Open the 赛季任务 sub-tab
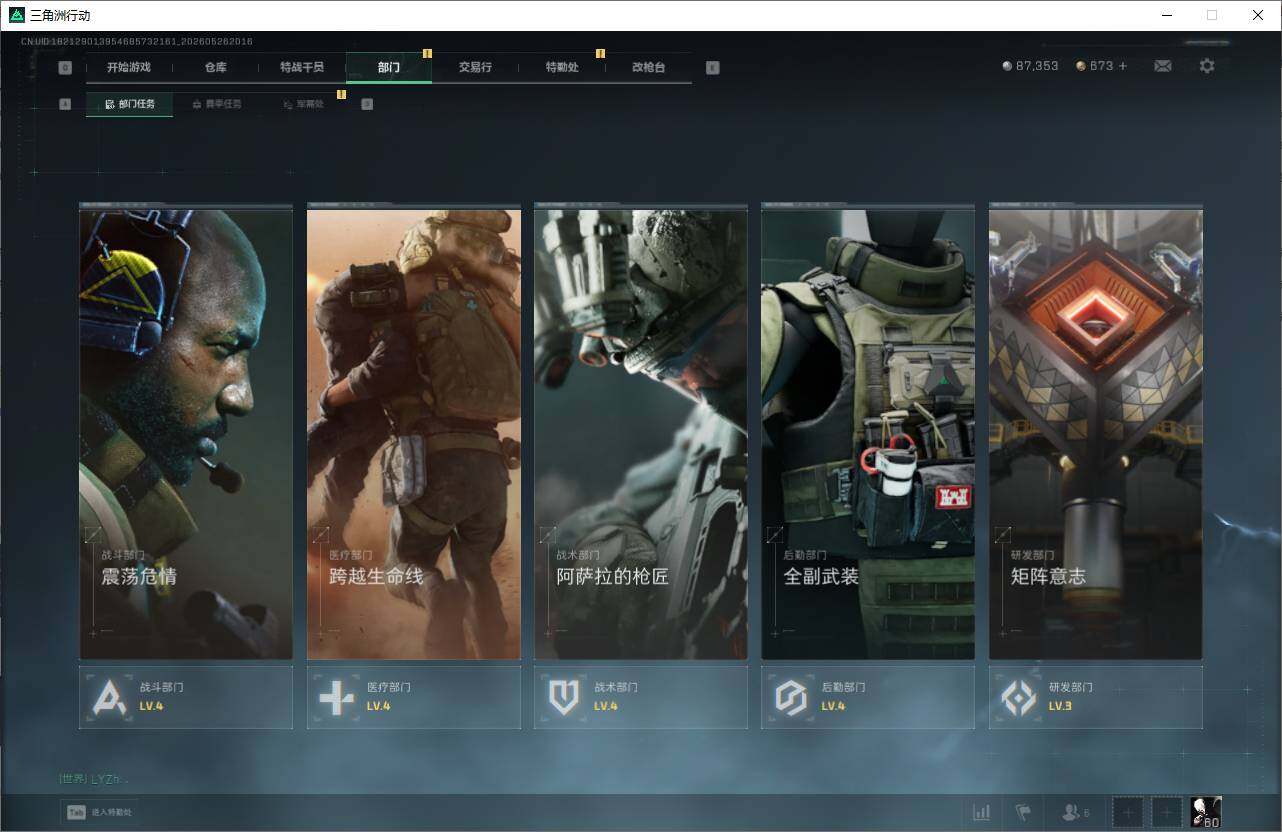Screen dimensions: 1282x832 tap(216, 104)
